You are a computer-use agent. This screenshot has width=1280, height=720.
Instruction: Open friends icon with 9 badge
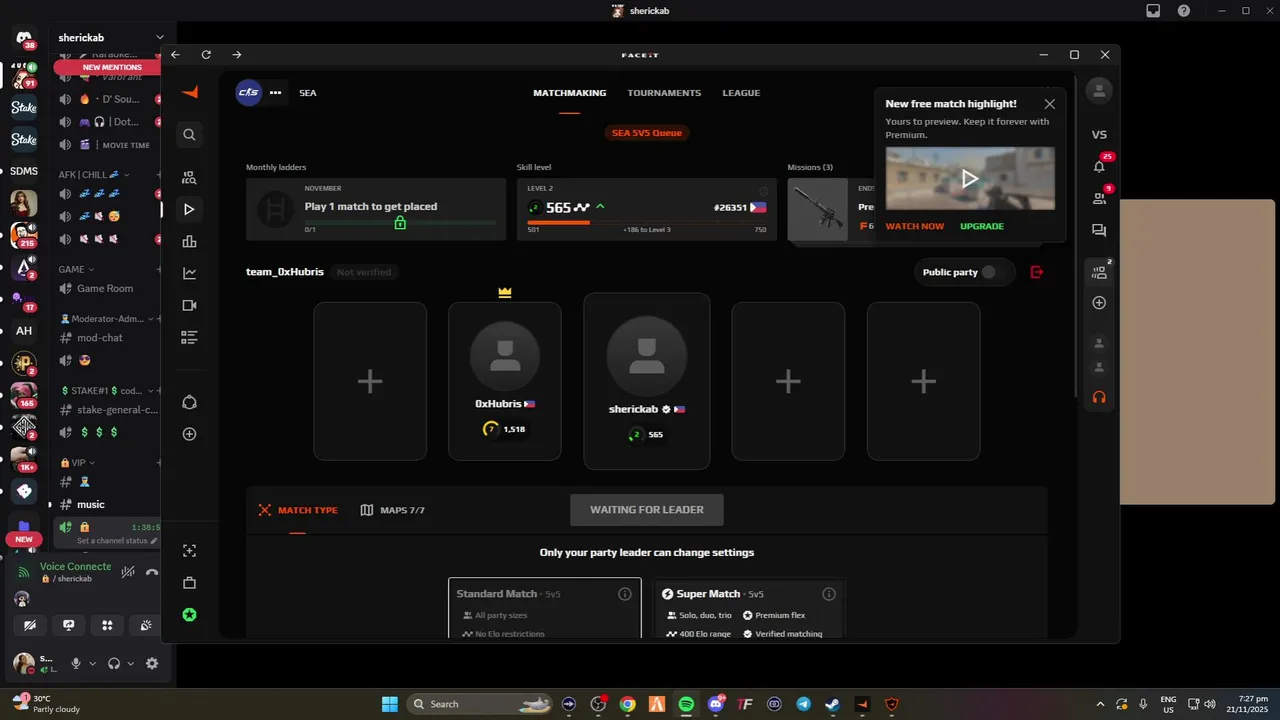point(1099,199)
